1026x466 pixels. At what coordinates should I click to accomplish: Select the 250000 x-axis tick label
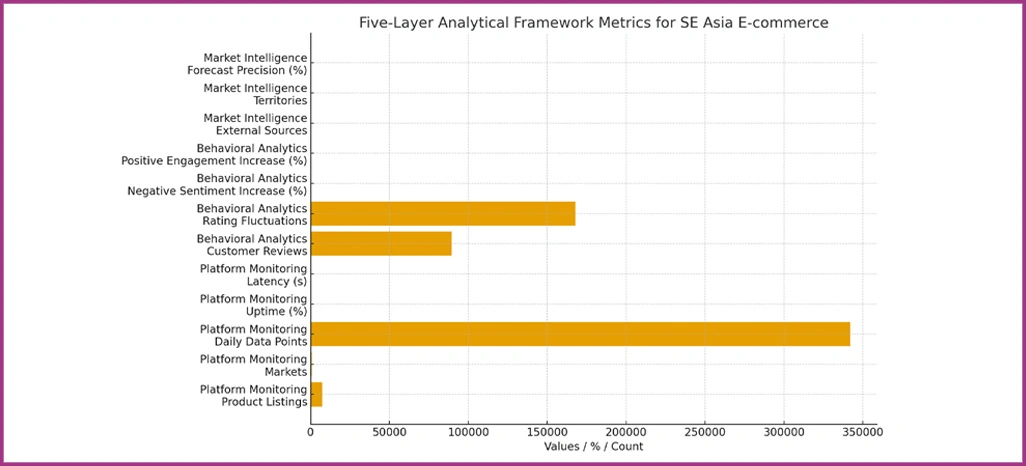pos(704,431)
